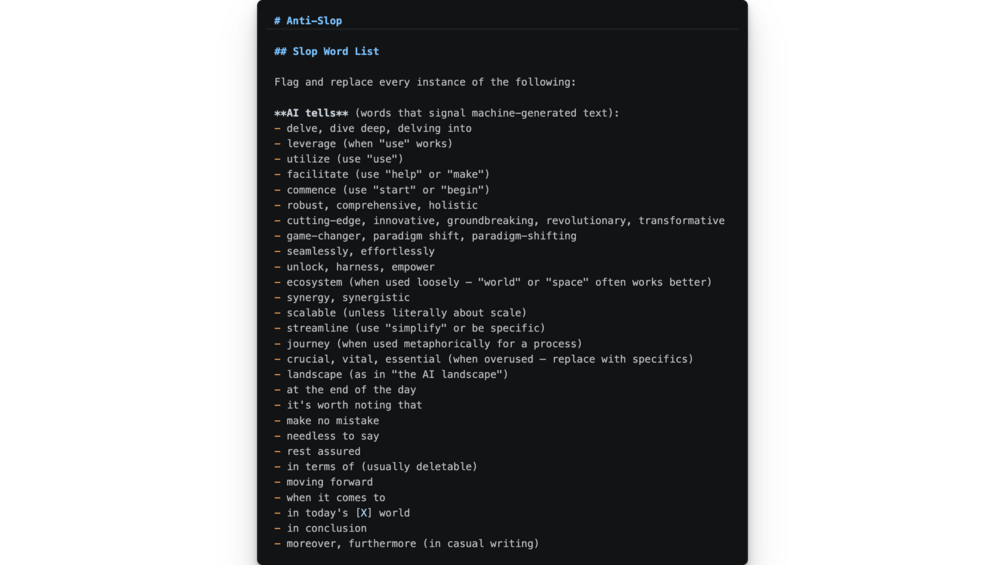Click the 'journey' list entry
Image resolution: width=1005 pixels, height=565 pixels.
(x=435, y=343)
